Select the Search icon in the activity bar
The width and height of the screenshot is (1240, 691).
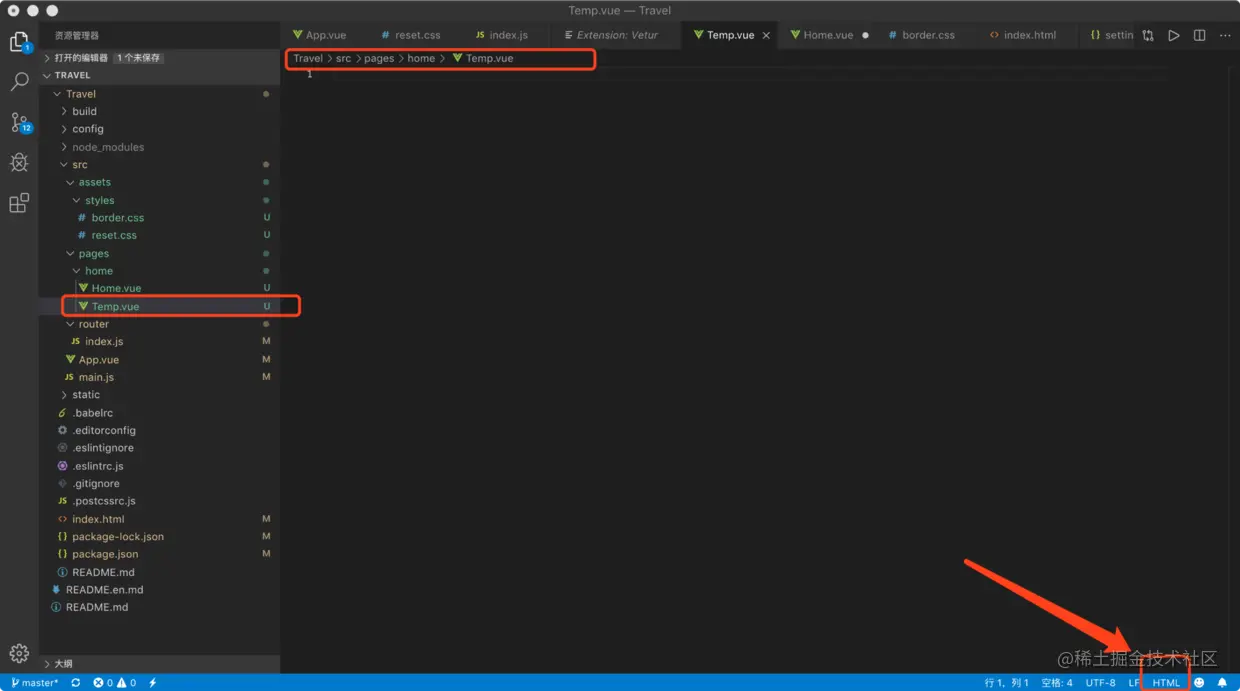[x=20, y=82]
